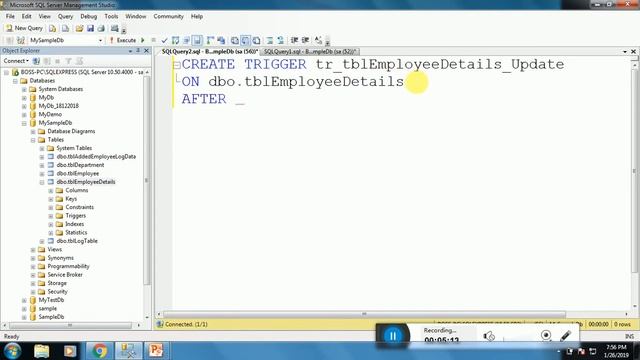Open the Window menu
The width and height of the screenshot is (640, 360).
click(136, 16)
